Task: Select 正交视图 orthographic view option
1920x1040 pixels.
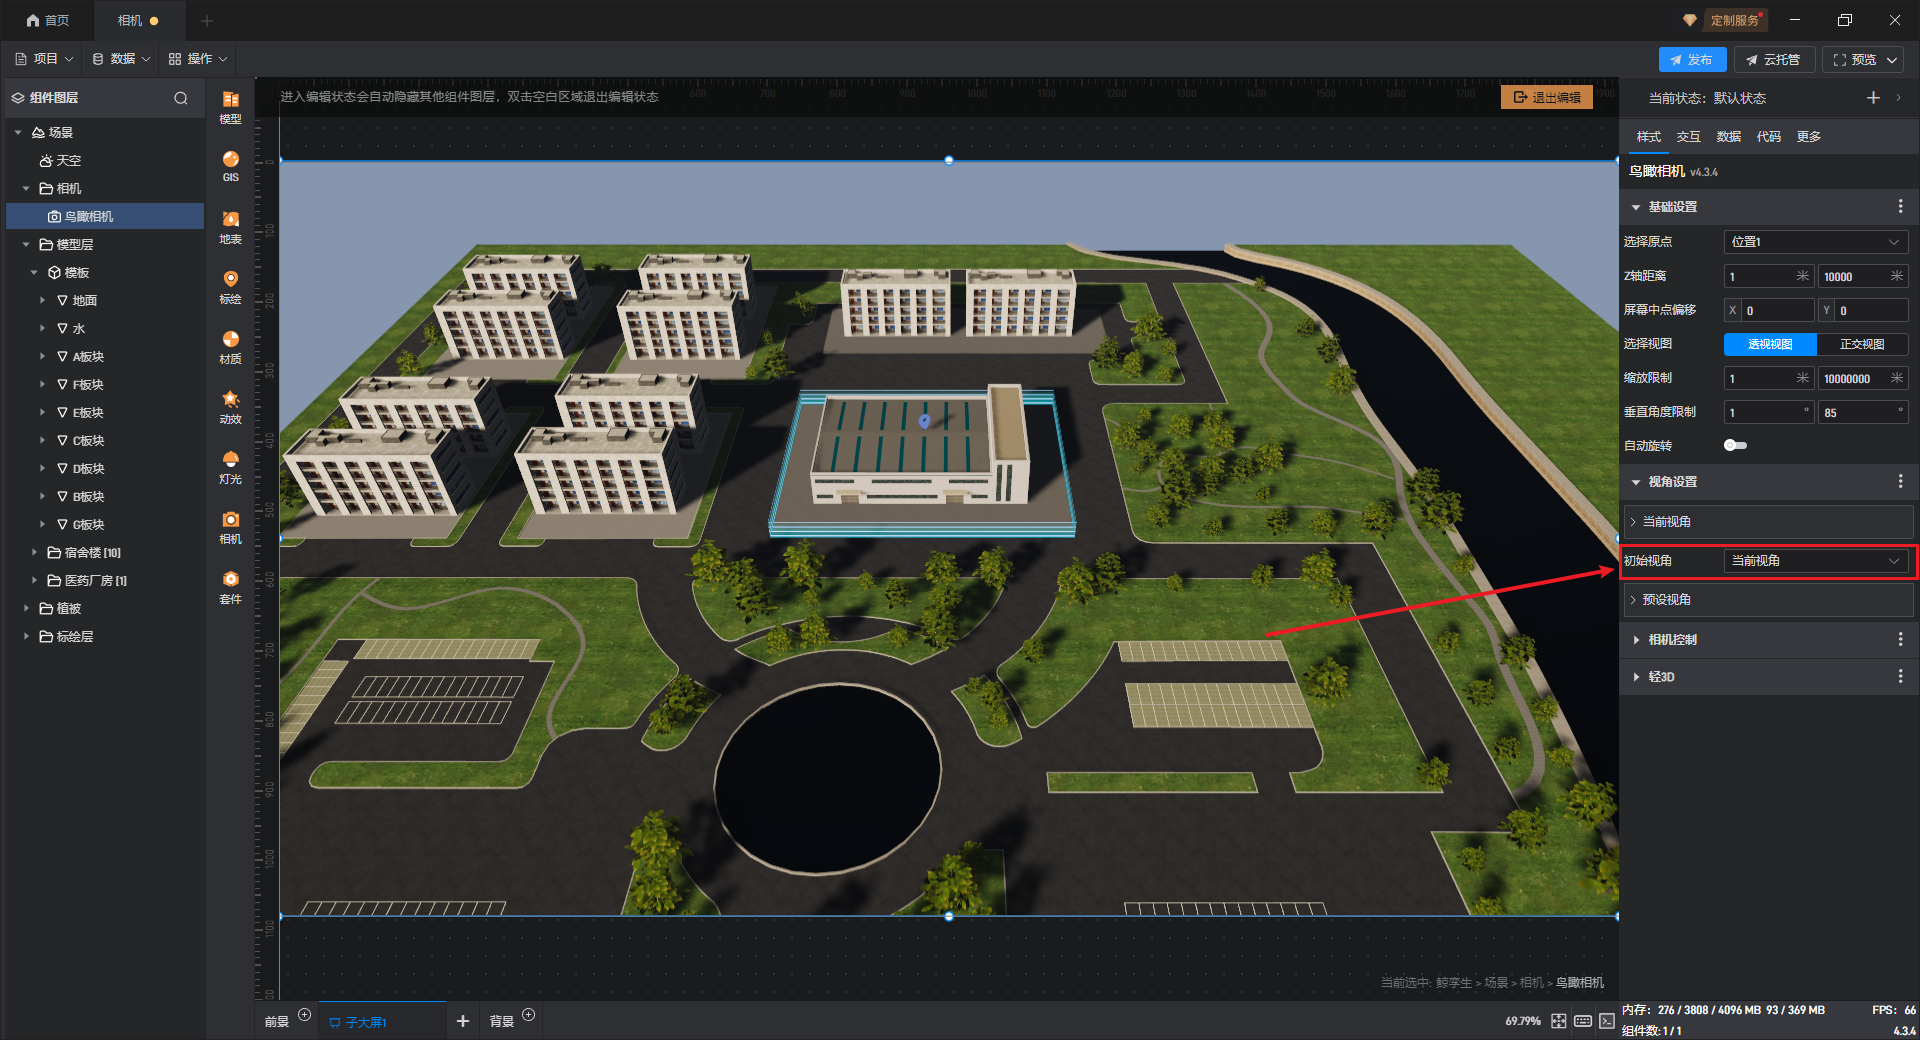Action: (1862, 344)
